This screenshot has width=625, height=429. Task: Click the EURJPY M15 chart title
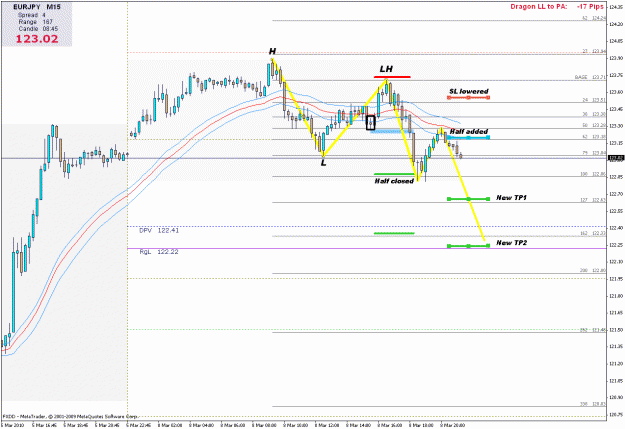[x=37, y=7]
